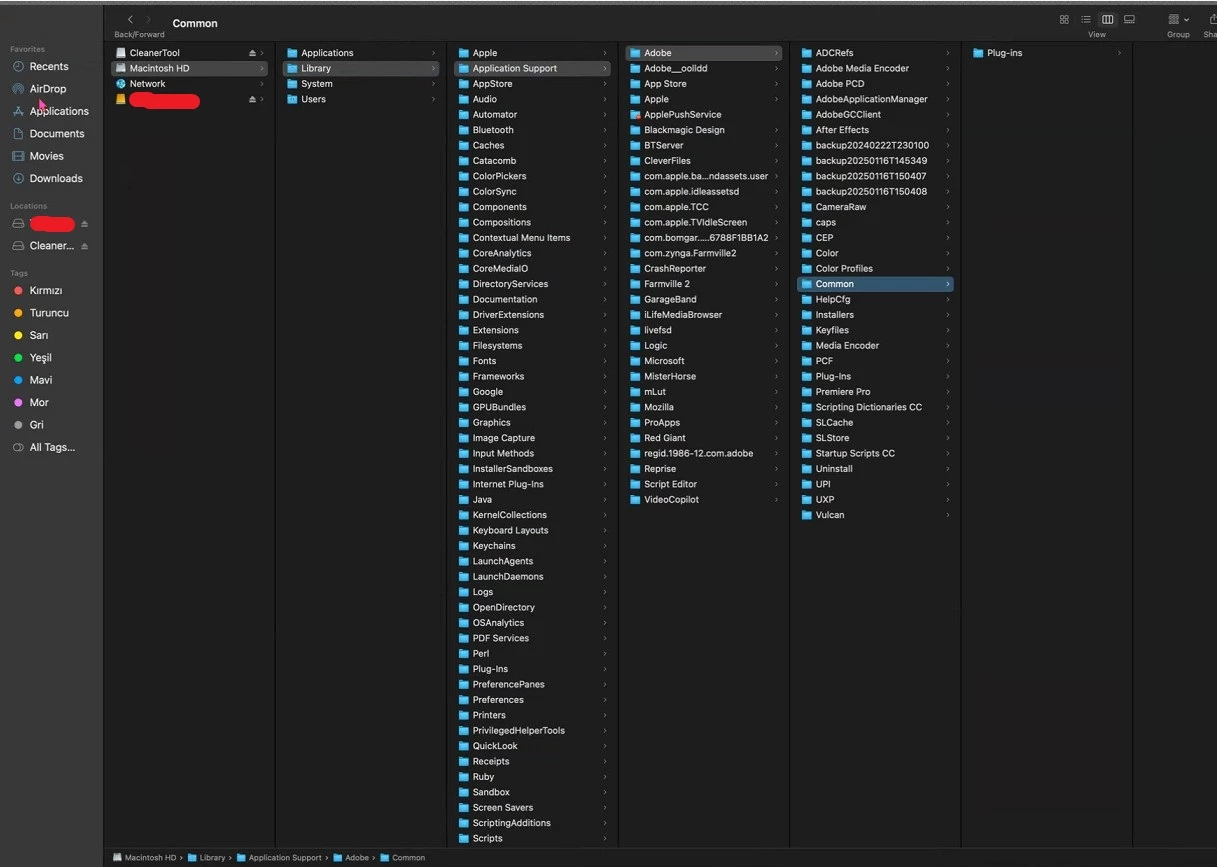Select column view in toolbar
Viewport: 1217px width, 867px height.
coord(1107,20)
